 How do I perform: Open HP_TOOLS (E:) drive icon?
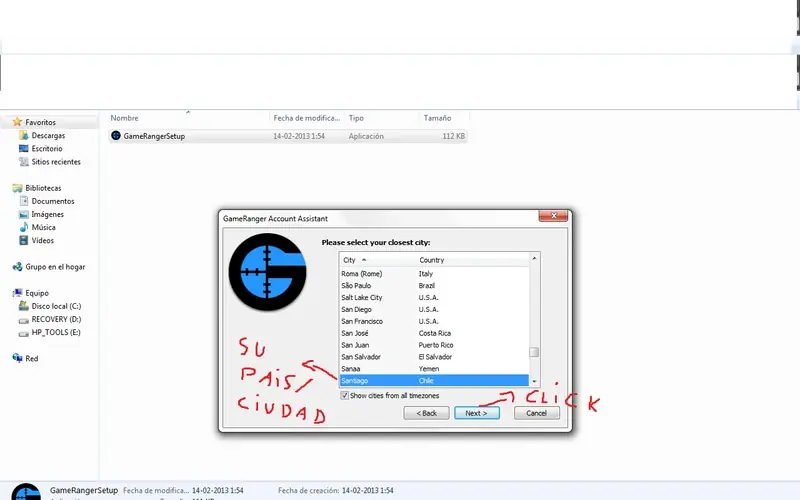click(23, 333)
